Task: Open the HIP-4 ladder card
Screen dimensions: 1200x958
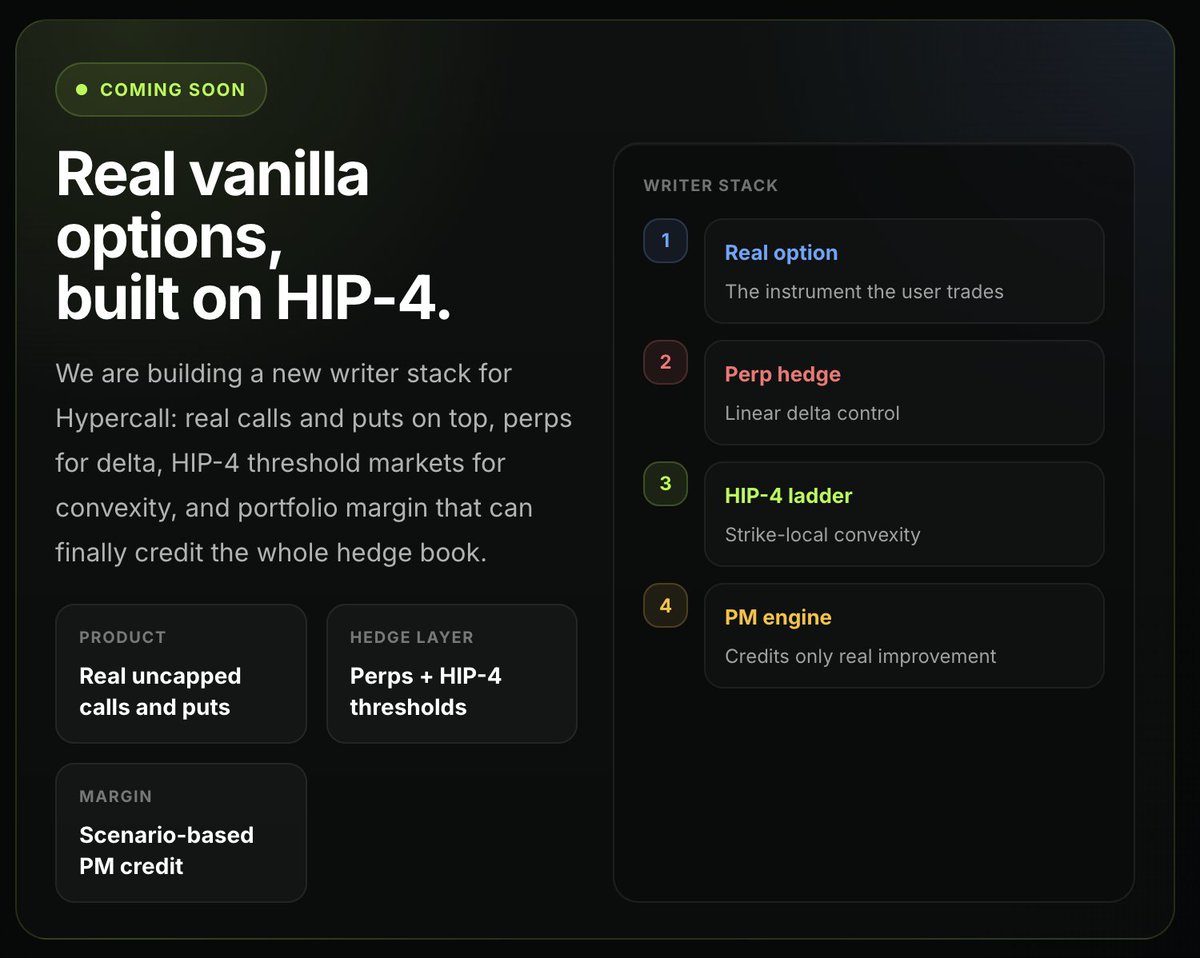Action: 904,514
